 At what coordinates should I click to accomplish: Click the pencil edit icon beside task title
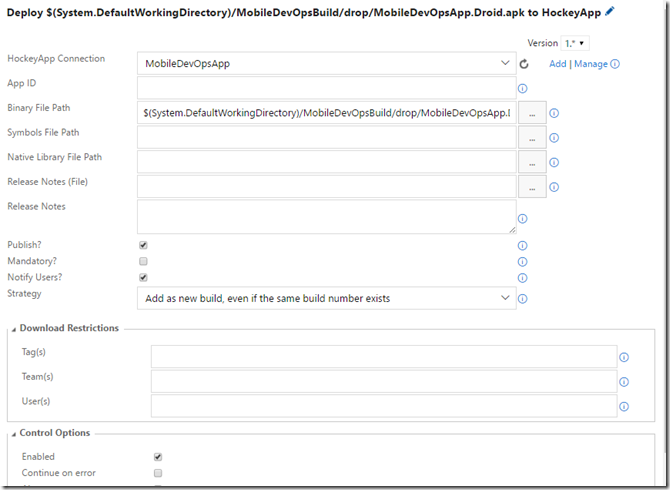point(610,11)
